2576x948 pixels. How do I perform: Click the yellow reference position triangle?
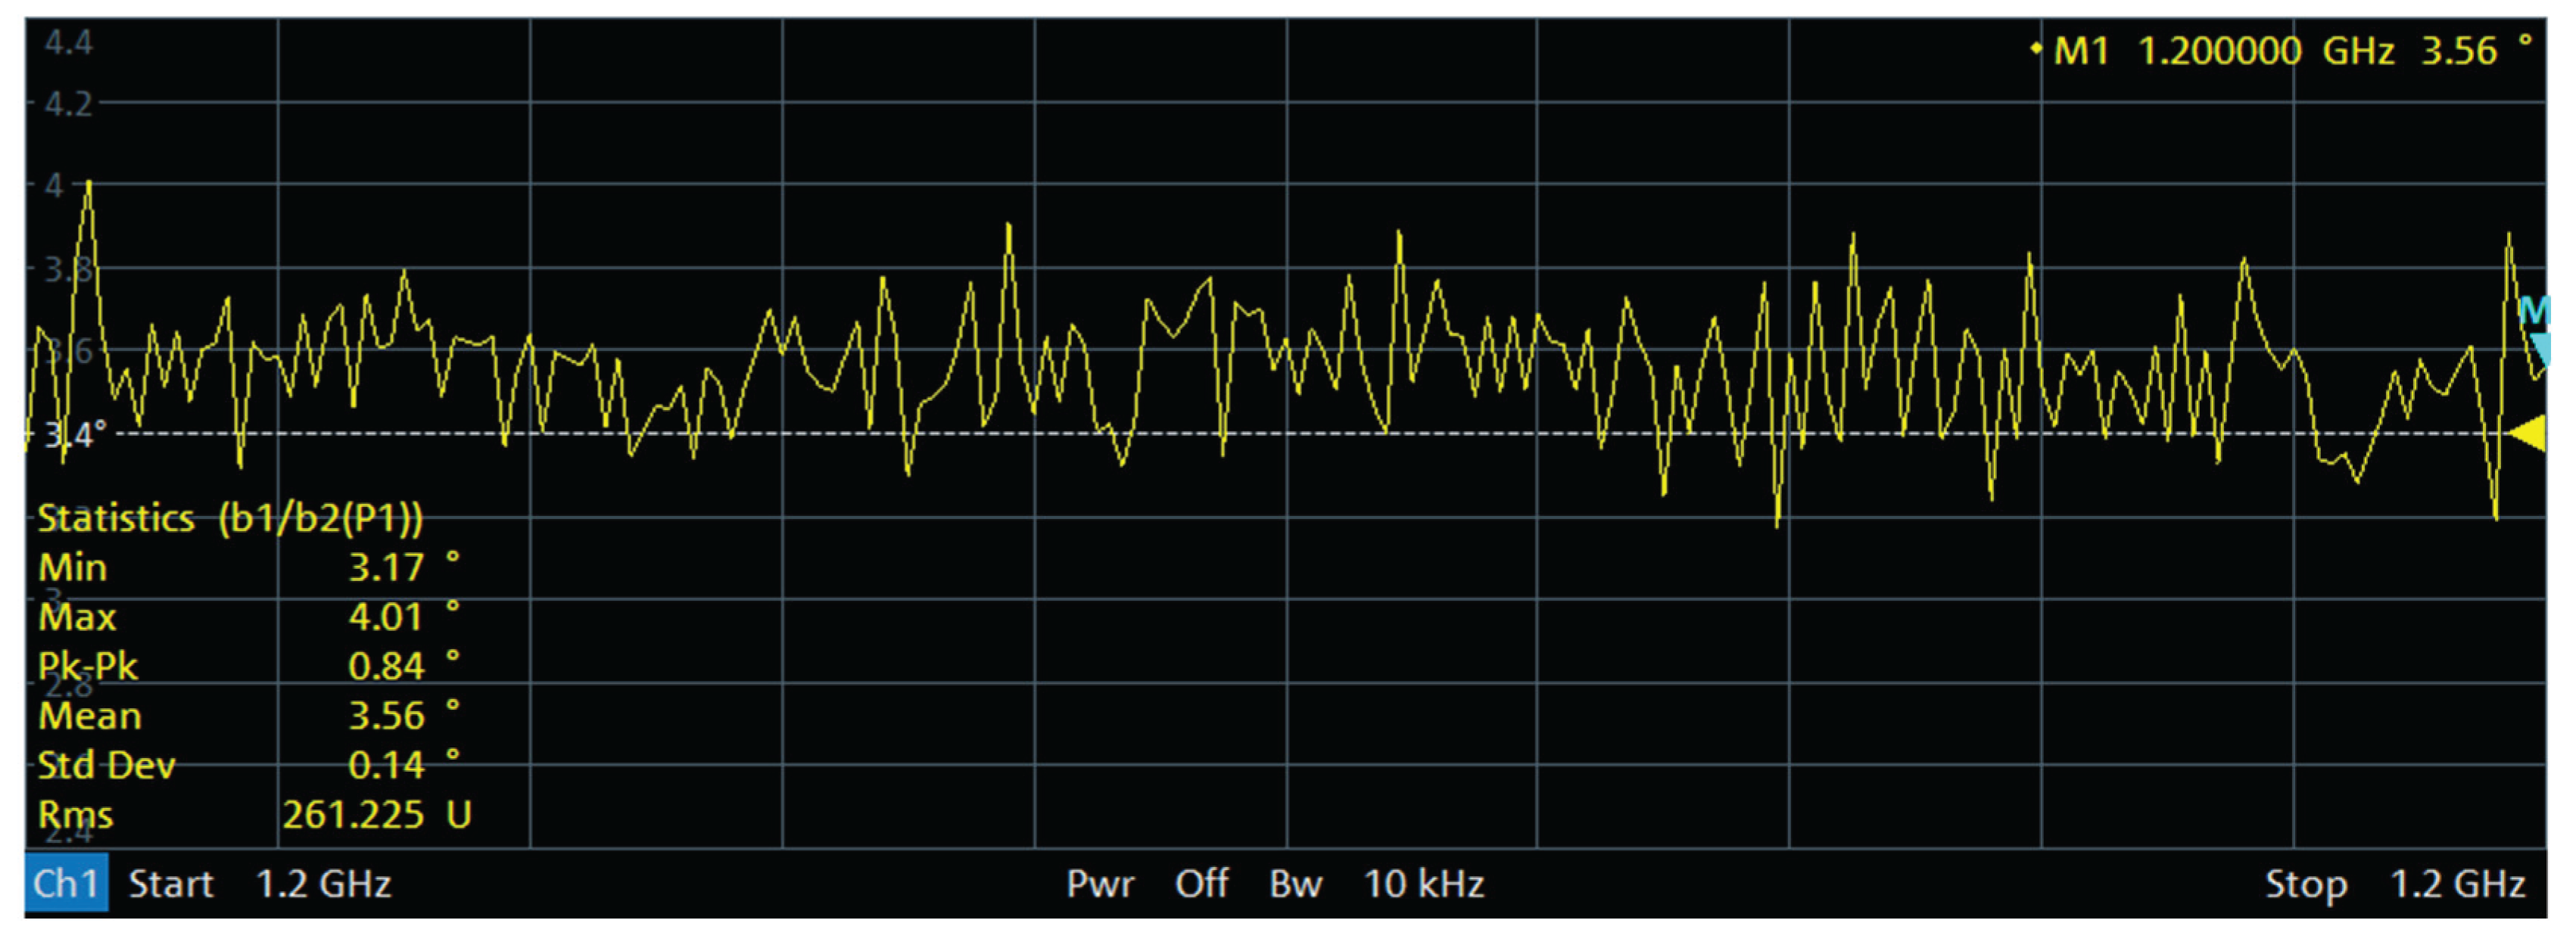tap(2527, 434)
